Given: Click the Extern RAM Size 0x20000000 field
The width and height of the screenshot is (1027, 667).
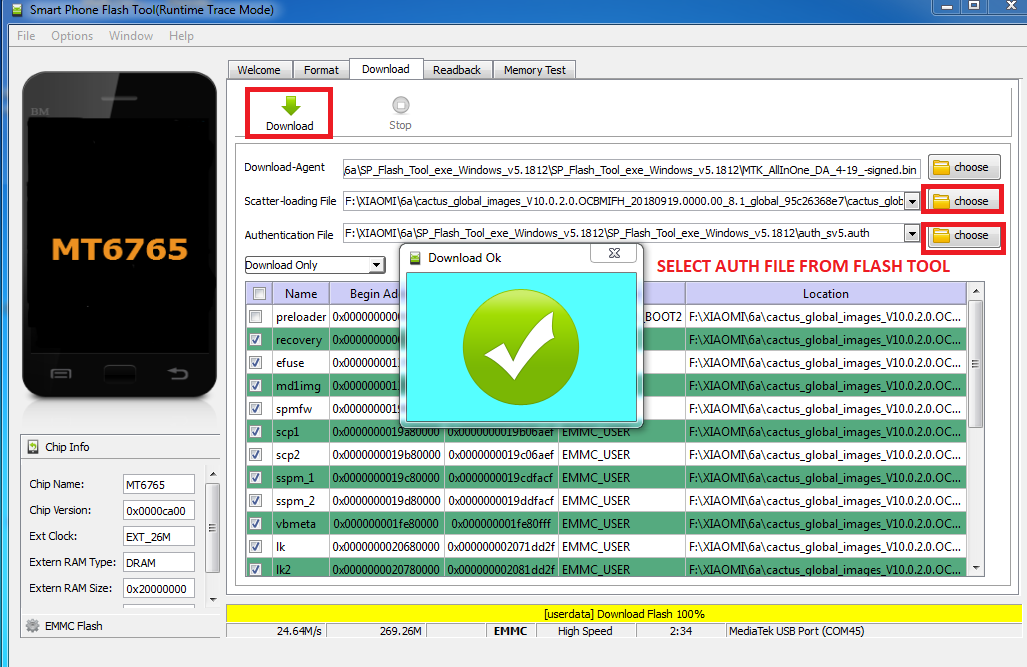Looking at the screenshot, I should (159, 588).
